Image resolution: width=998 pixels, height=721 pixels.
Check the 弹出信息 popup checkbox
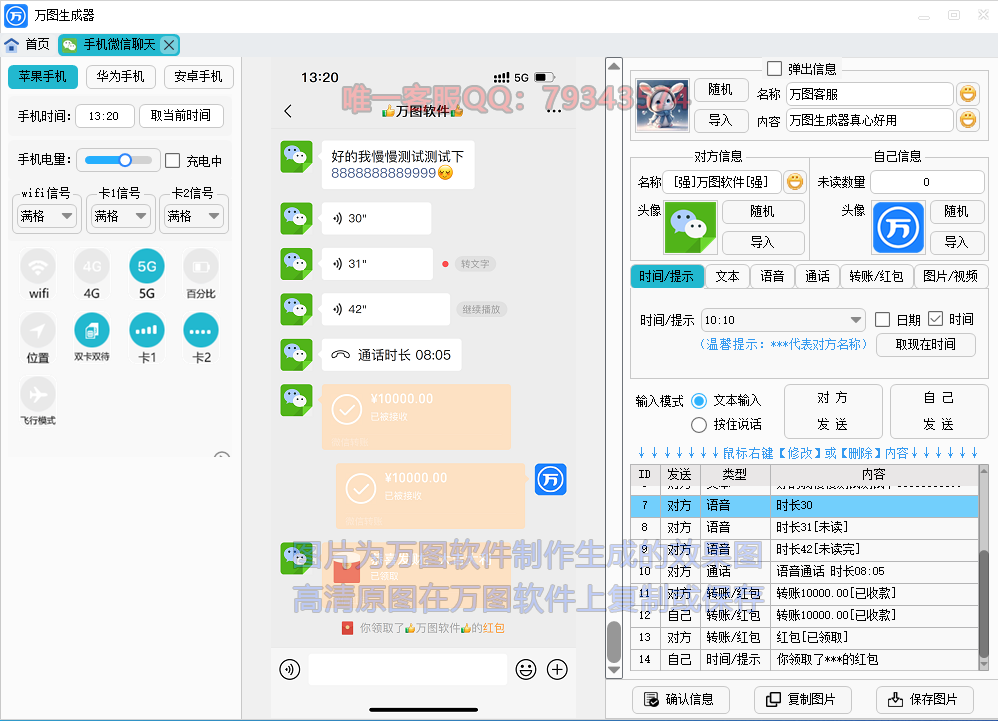(774, 69)
